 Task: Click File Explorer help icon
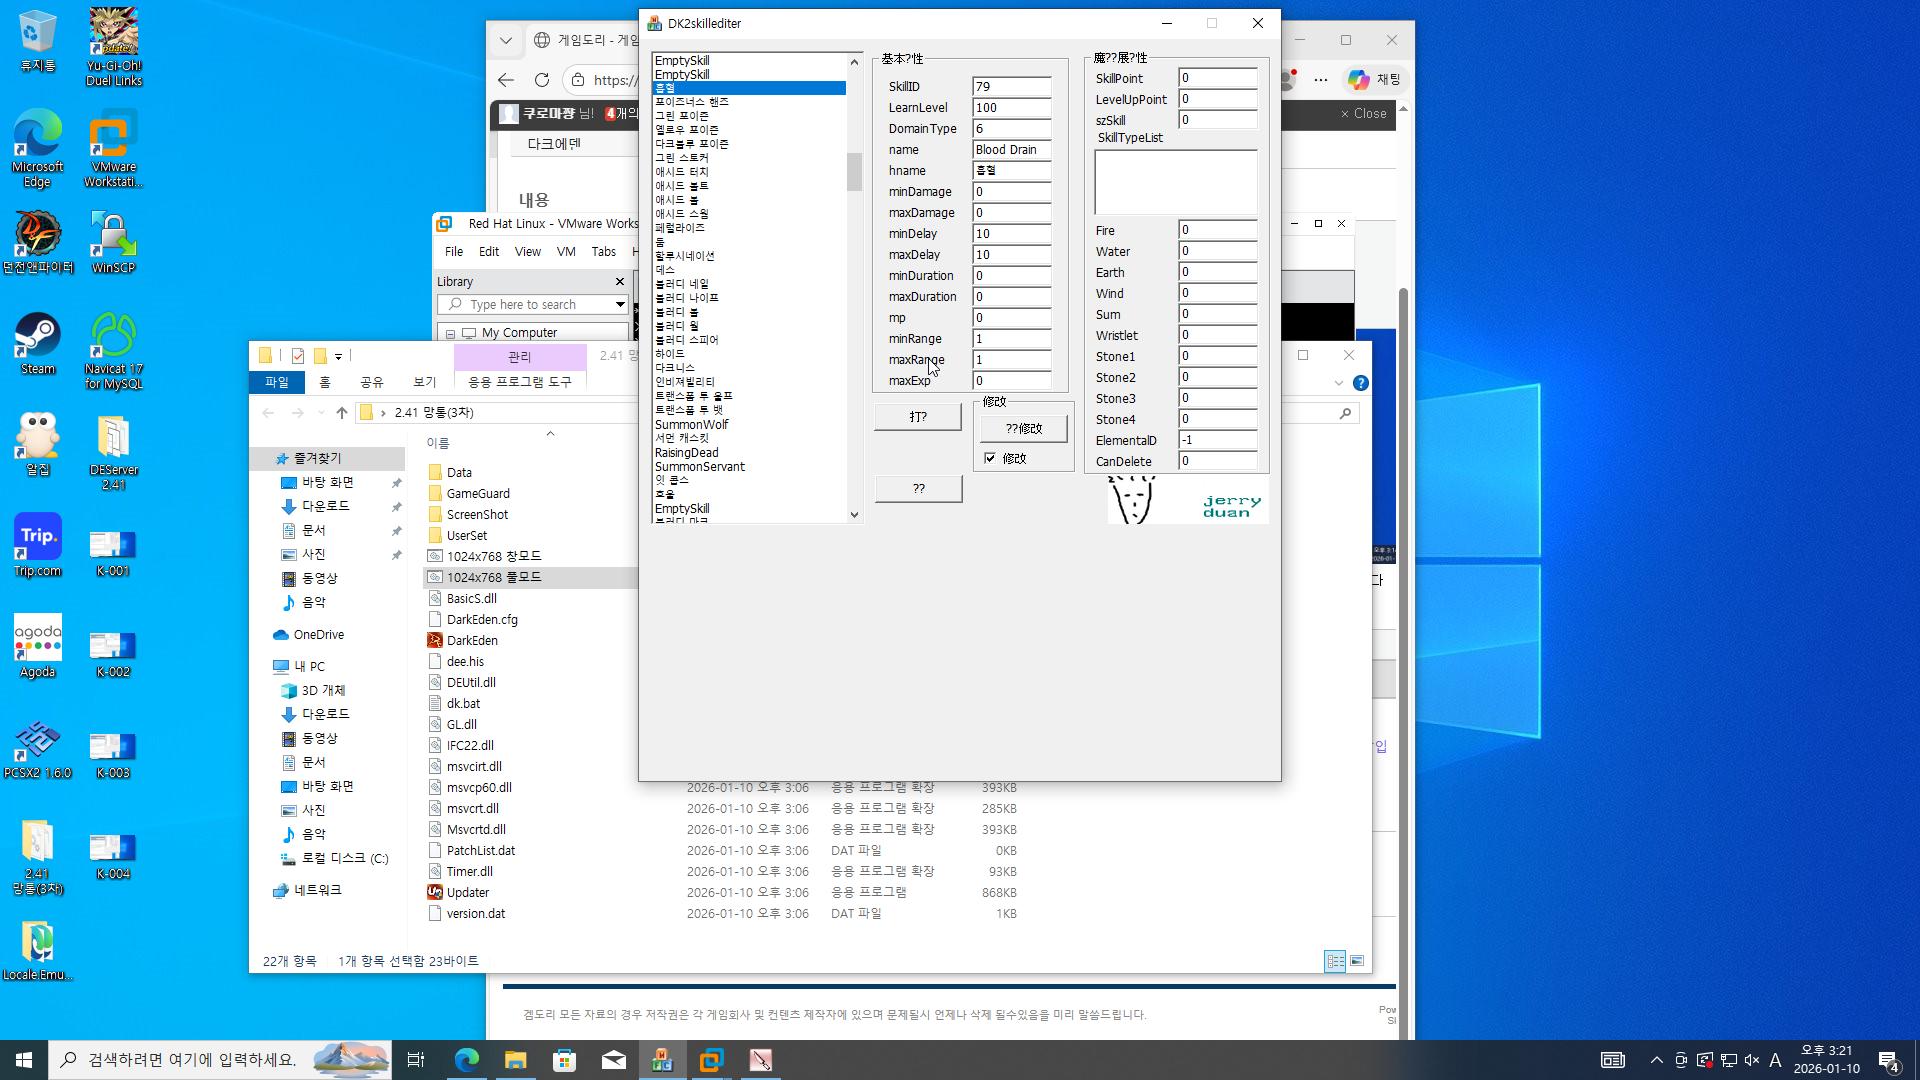[x=1360, y=383]
